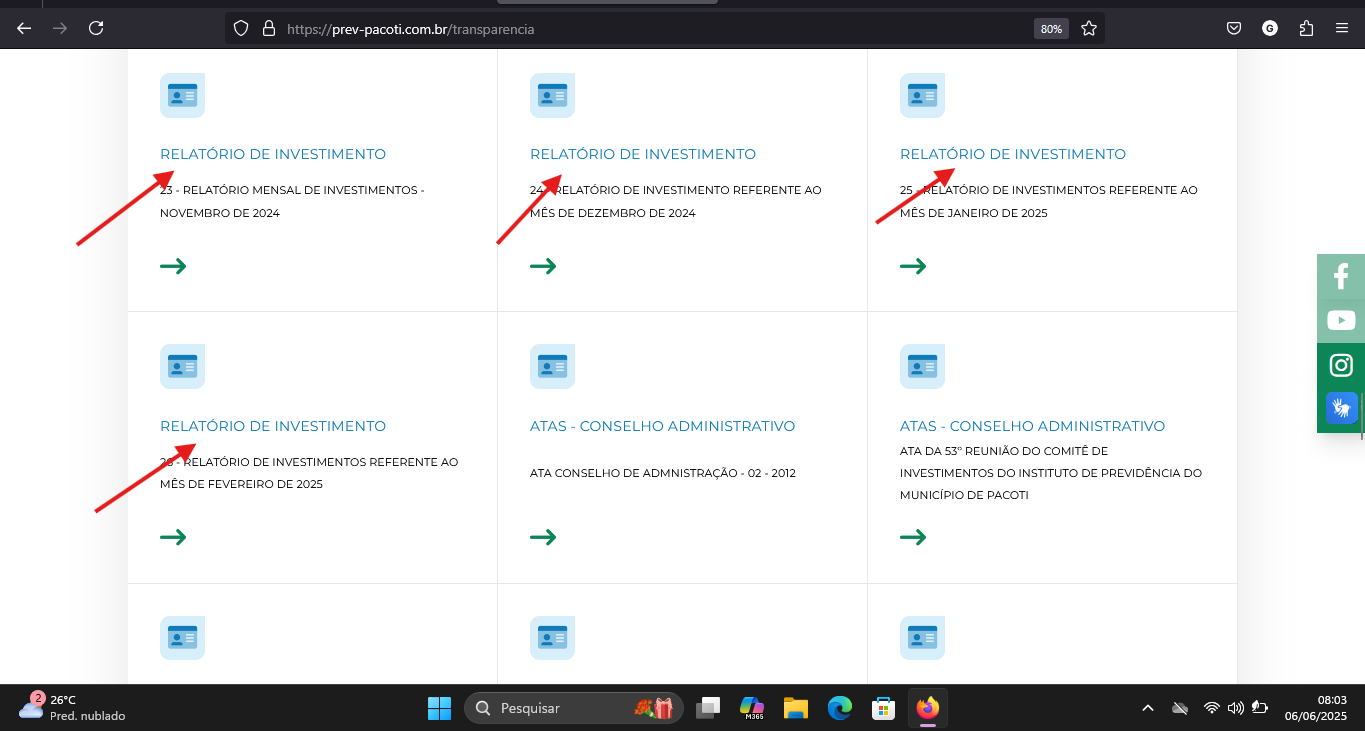
Task: Expand hidden system tray icons chevron
Action: click(1148, 708)
